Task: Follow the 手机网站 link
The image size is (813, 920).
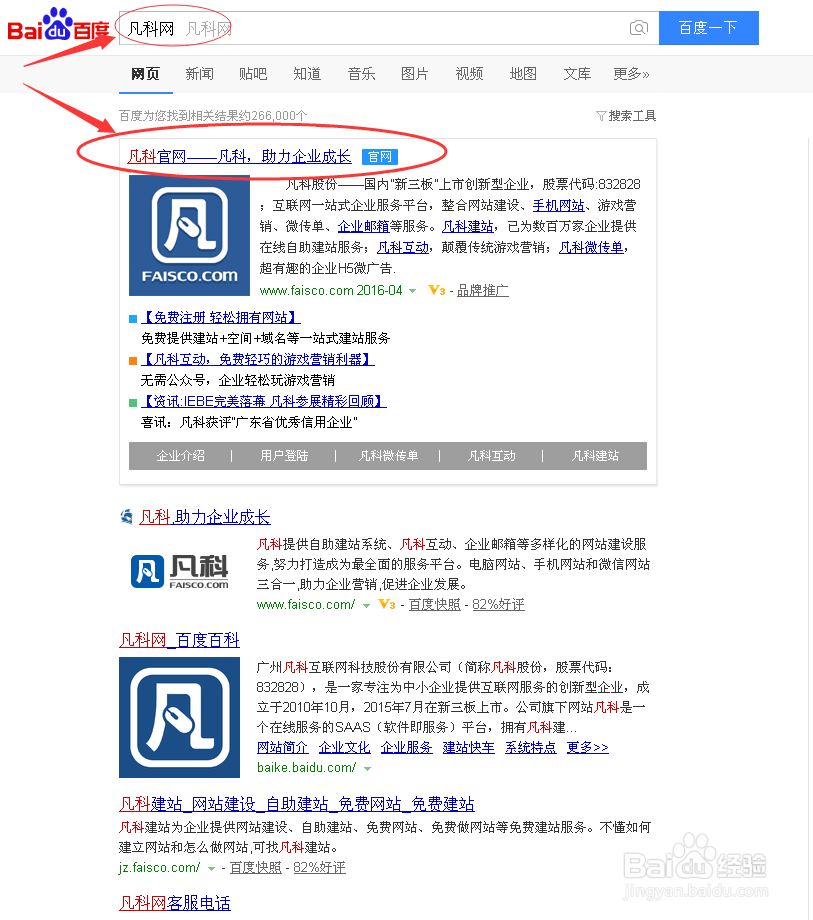Action: pyautogui.click(x=558, y=205)
